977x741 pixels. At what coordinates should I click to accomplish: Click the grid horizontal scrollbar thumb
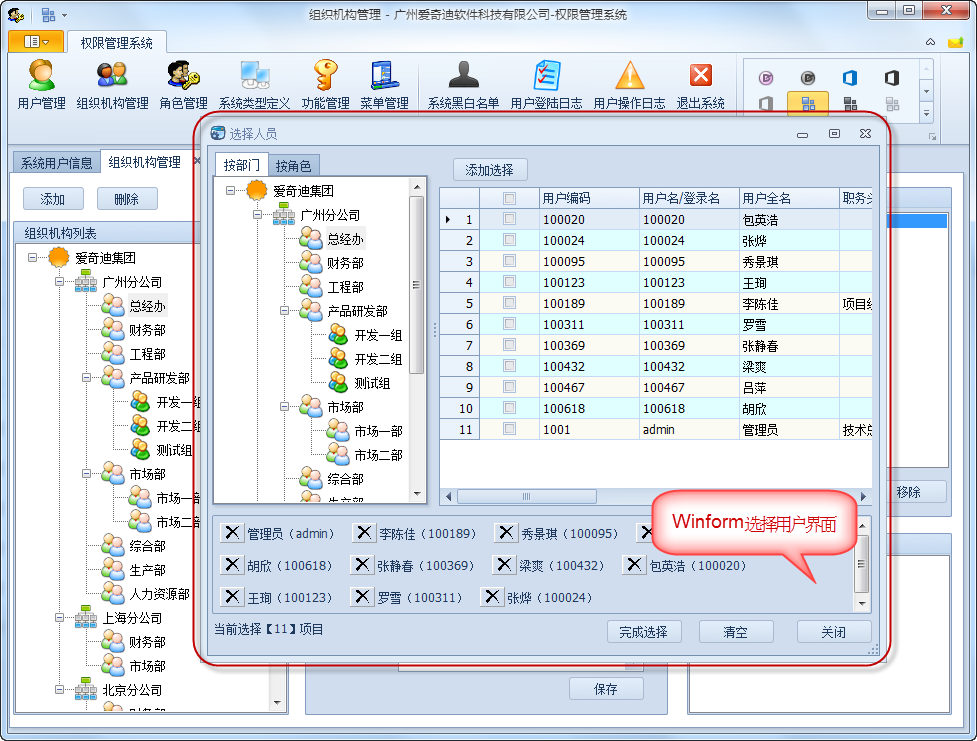527,496
